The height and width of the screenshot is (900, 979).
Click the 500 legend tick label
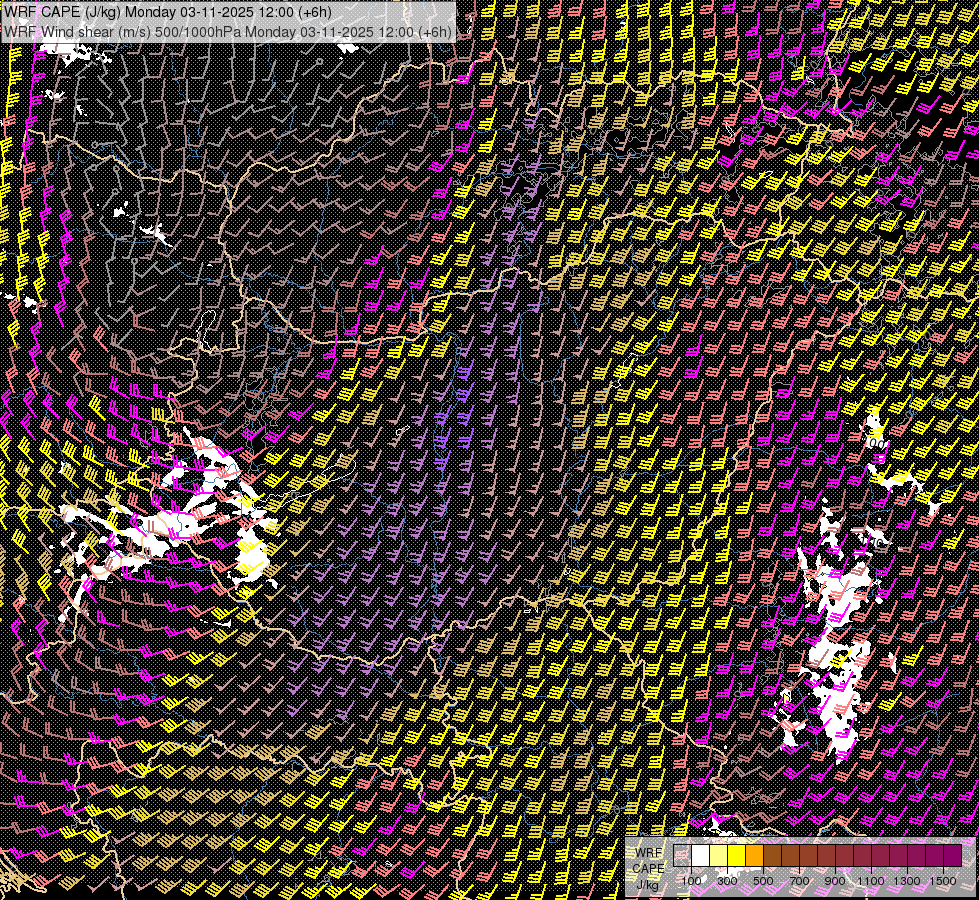click(763, 880)
